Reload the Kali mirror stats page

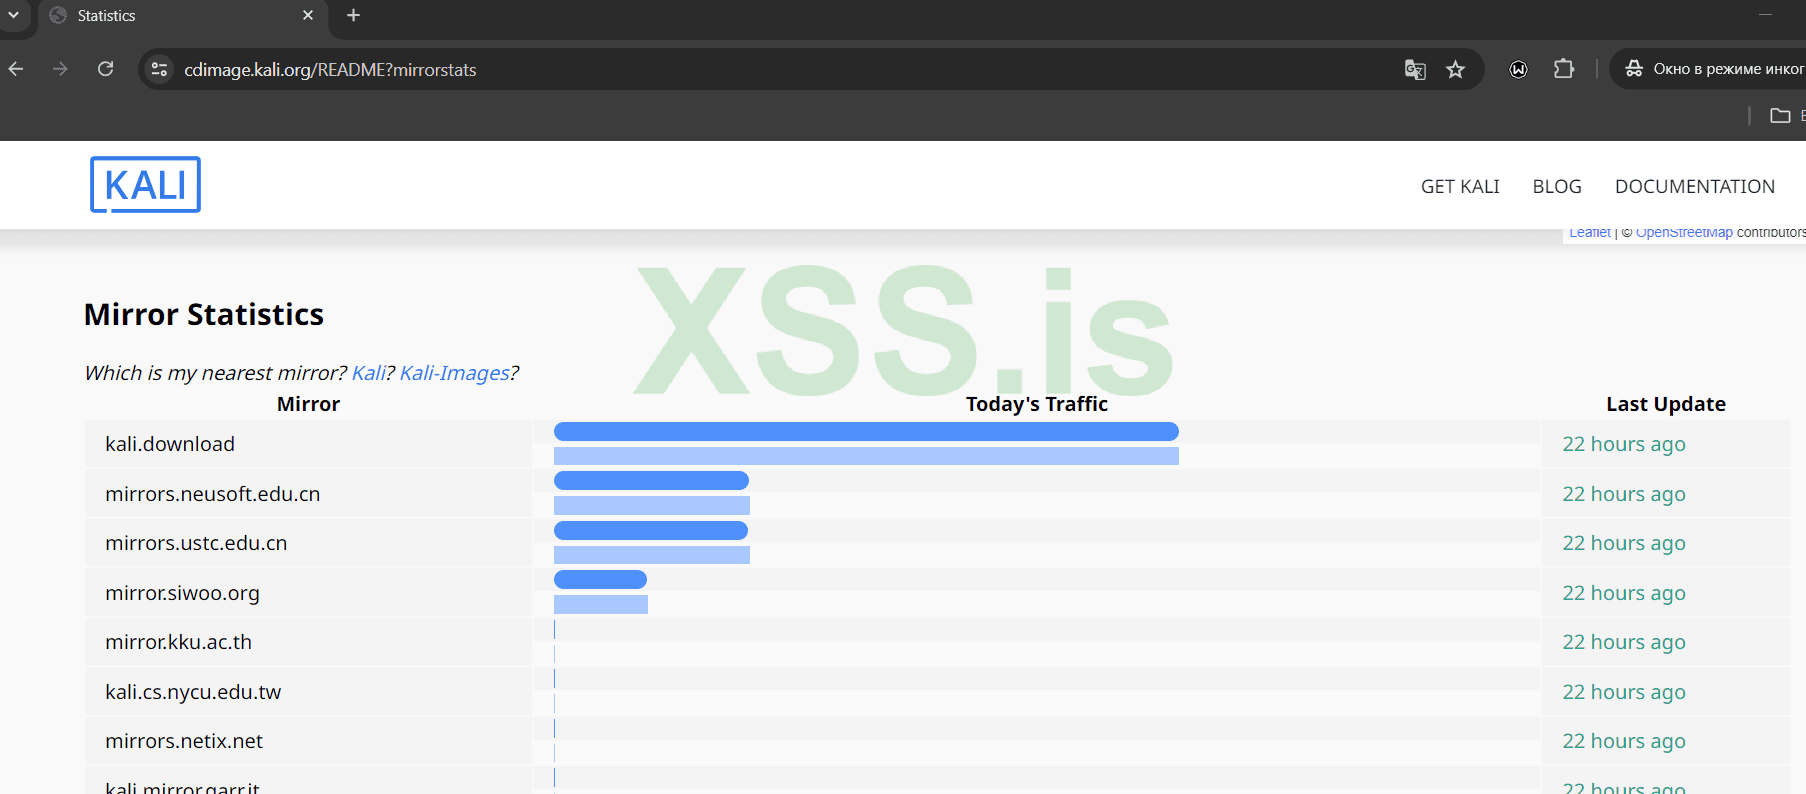tap(105, 69)
